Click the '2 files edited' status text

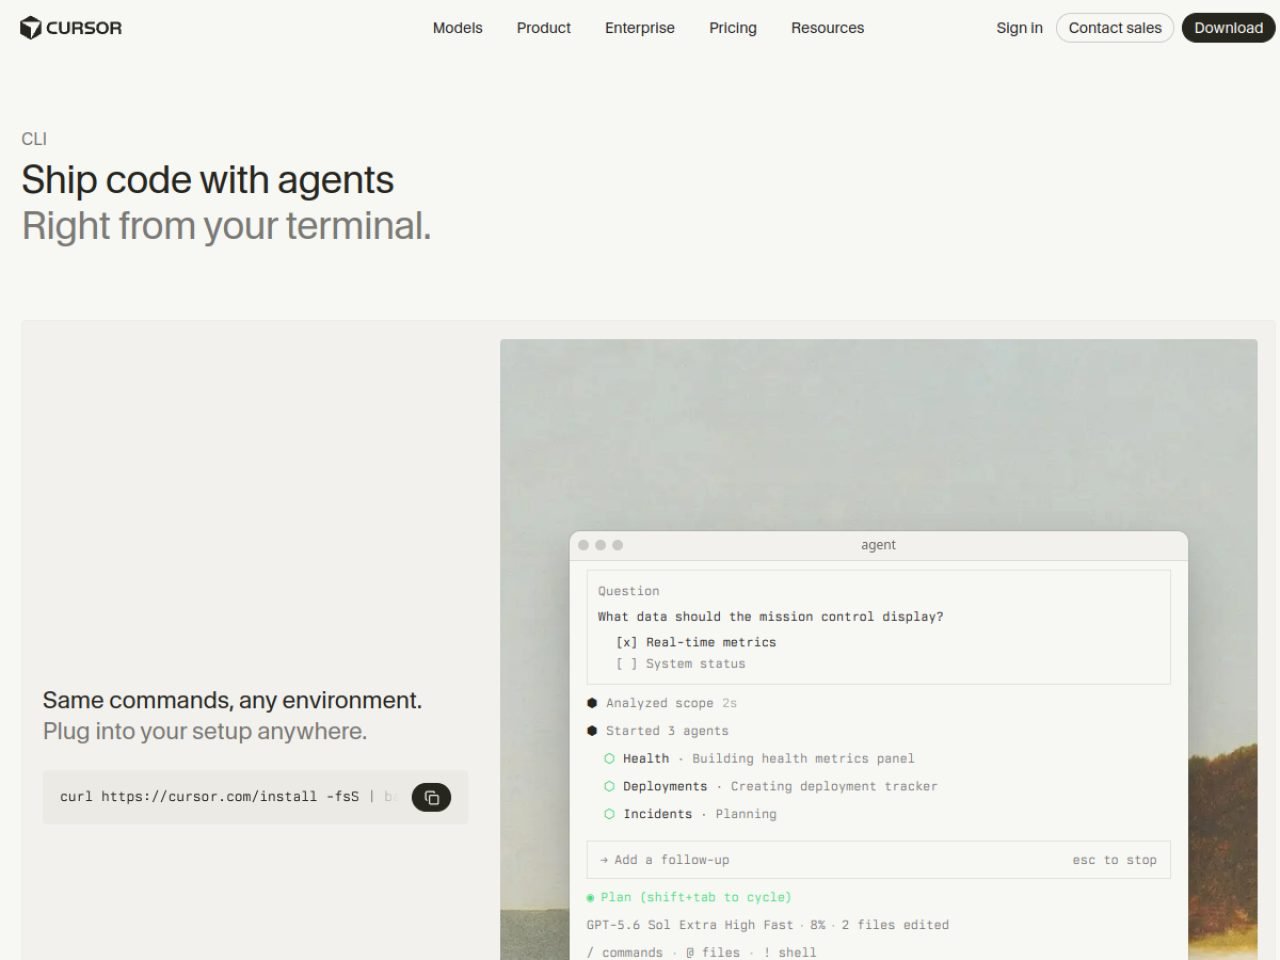click(x=895, y=925)
